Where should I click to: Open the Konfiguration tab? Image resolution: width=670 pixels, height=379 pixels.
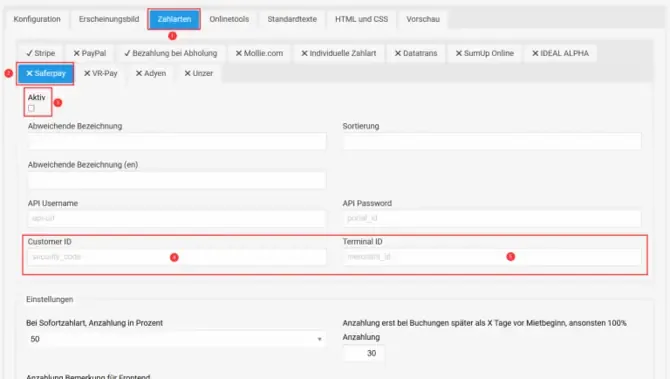click(37, 19)
